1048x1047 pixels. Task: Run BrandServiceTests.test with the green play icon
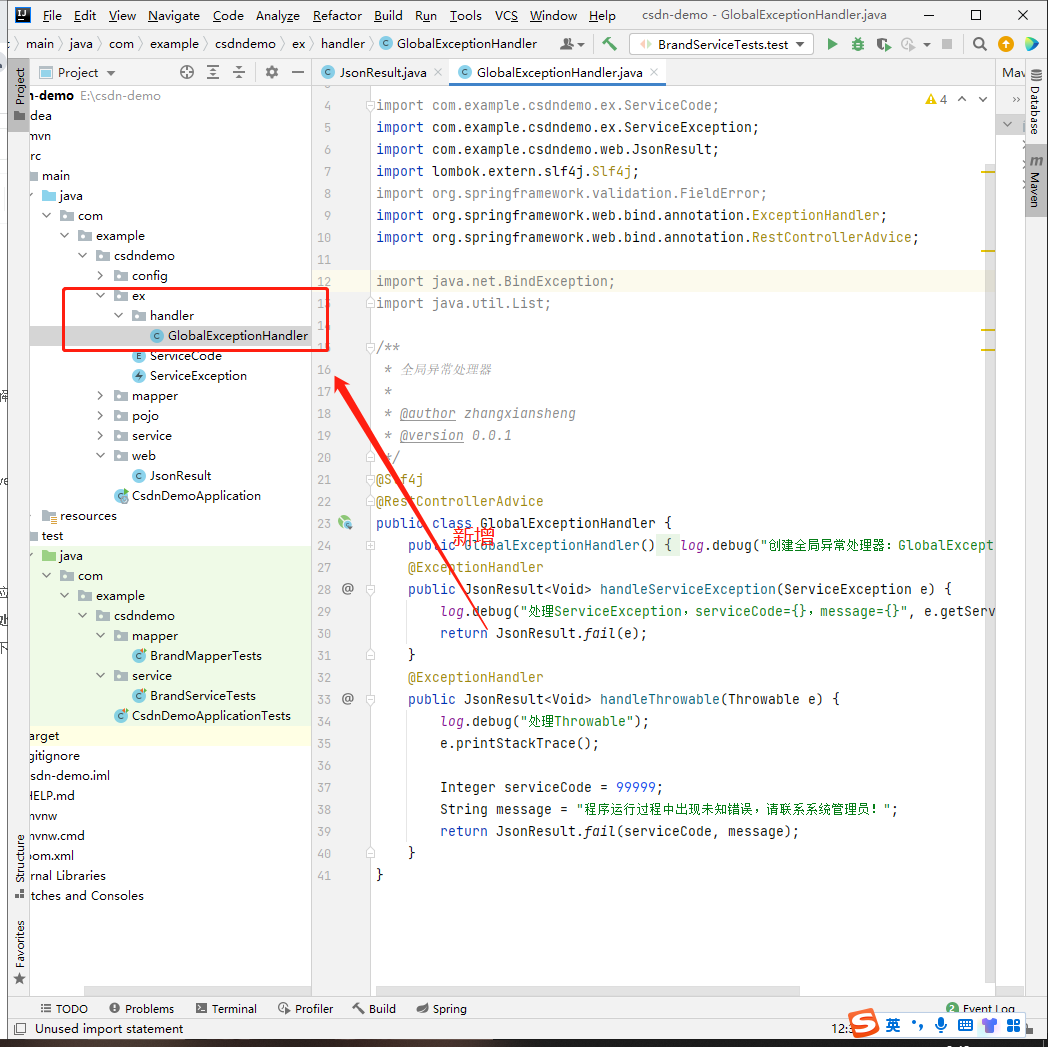point(832,44)
